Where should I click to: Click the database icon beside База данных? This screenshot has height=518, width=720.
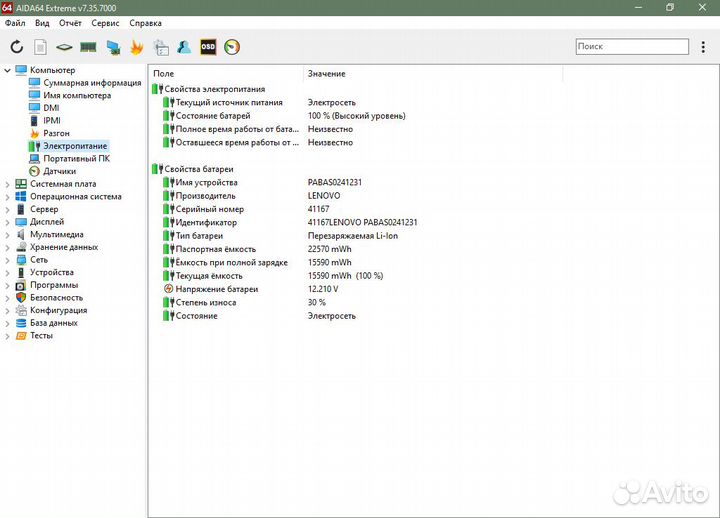pos(21,323)
